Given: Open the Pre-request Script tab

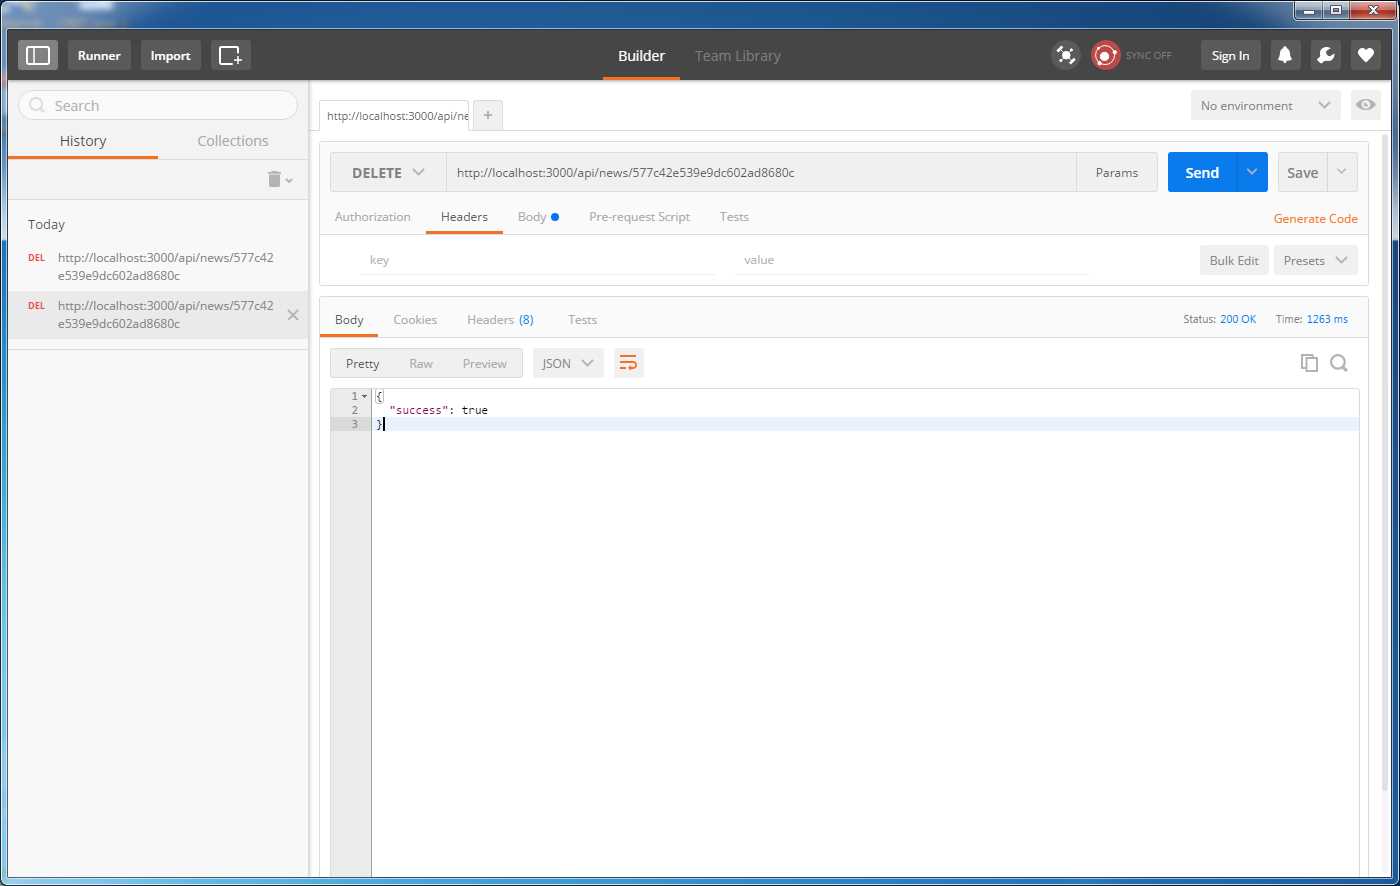Looking at the screenshot, I should click(640, 217).
